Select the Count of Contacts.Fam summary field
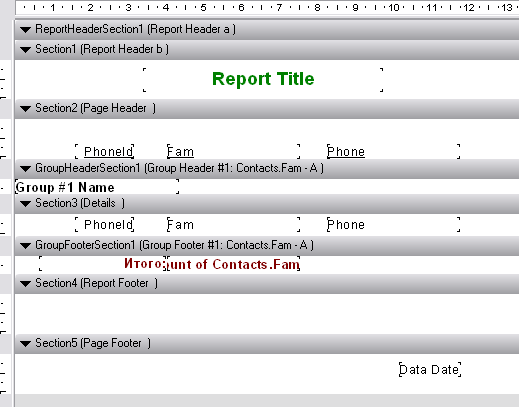Screen dimensions: 519x407 [233, 264]
